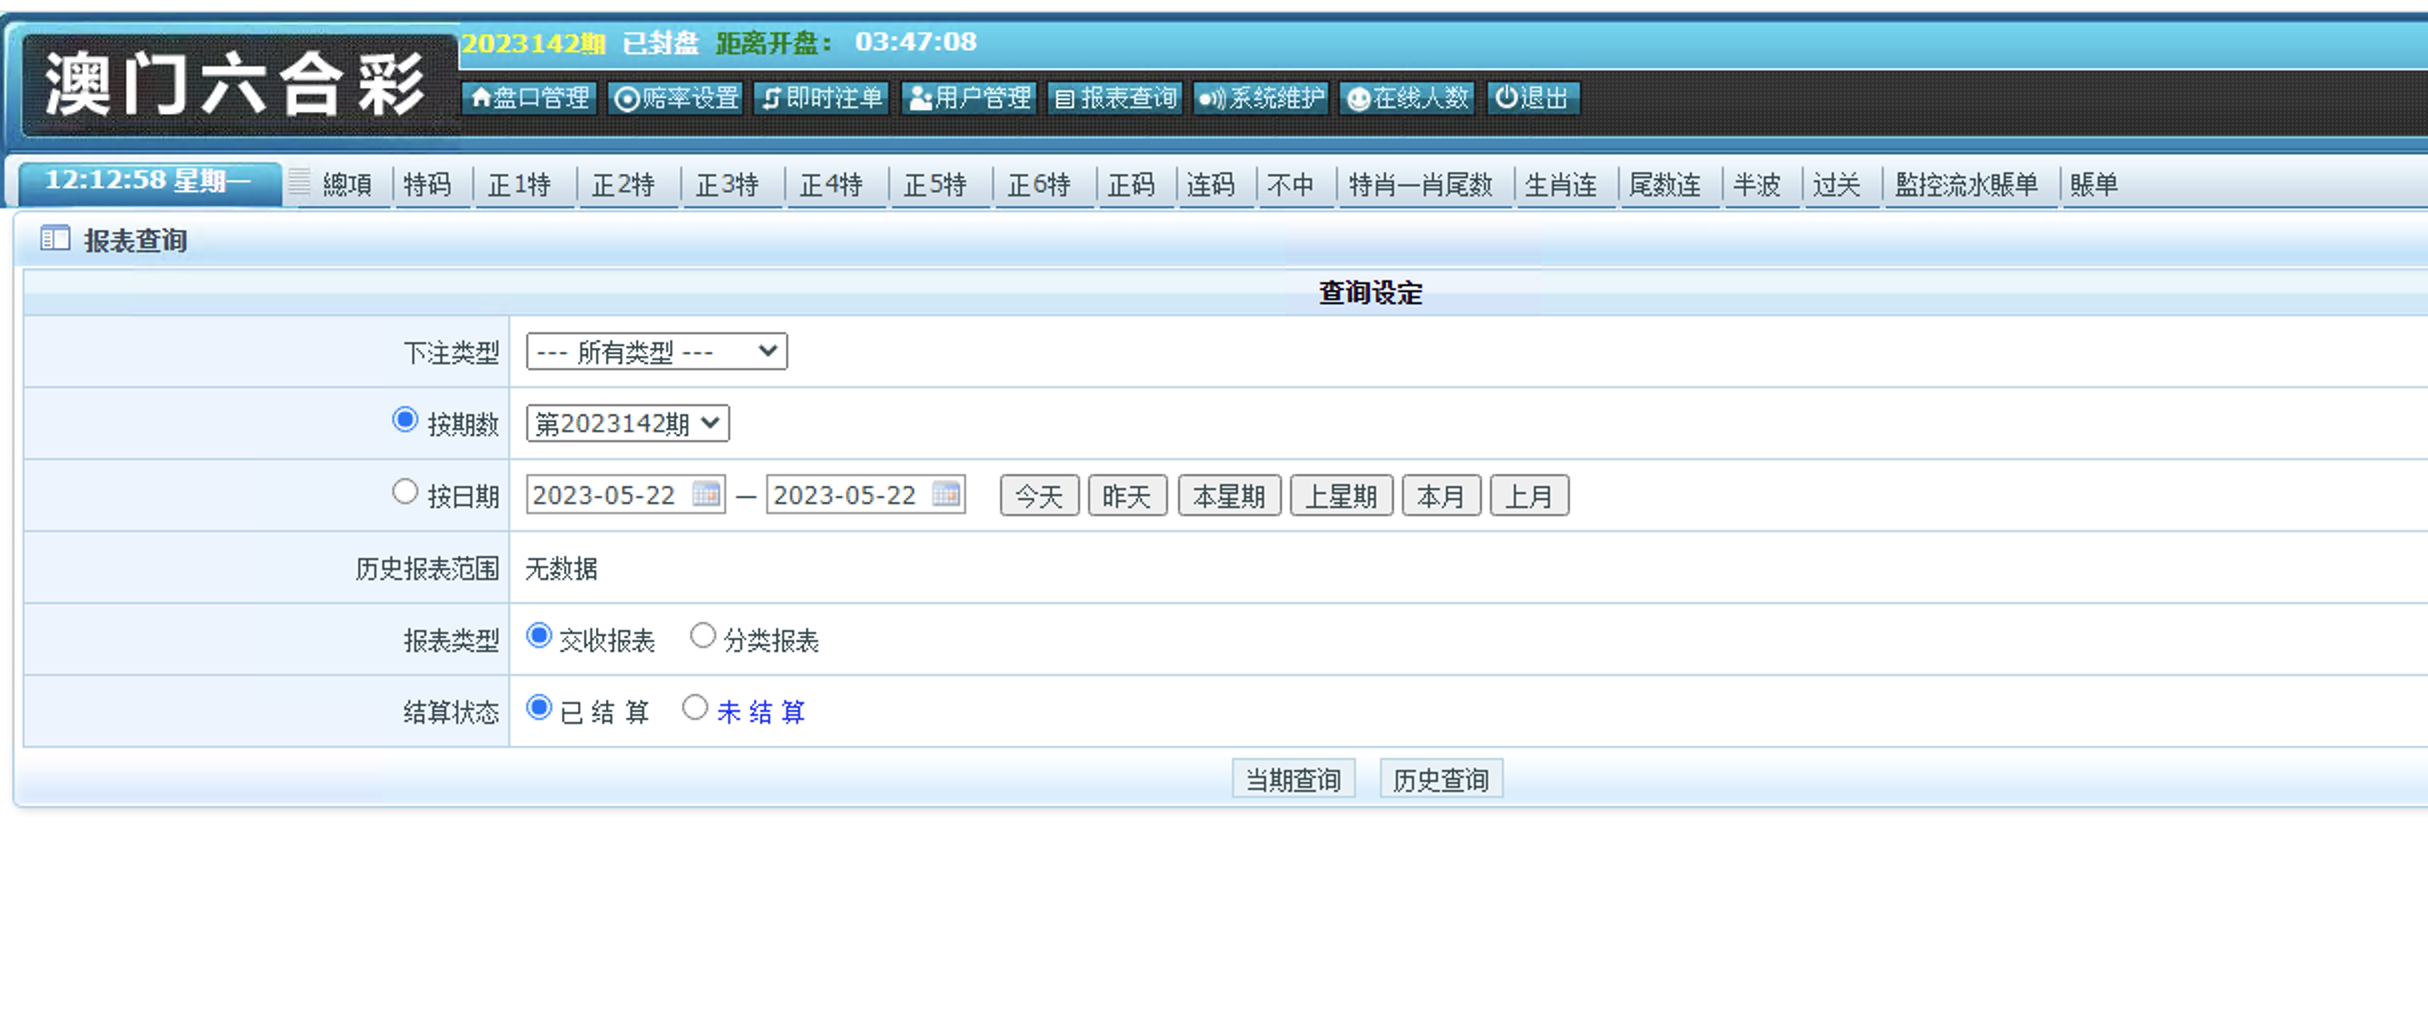The width and height of the screenshot is (2428, 1012).
Task: Open the 正5特 tab
Action: 935,185
